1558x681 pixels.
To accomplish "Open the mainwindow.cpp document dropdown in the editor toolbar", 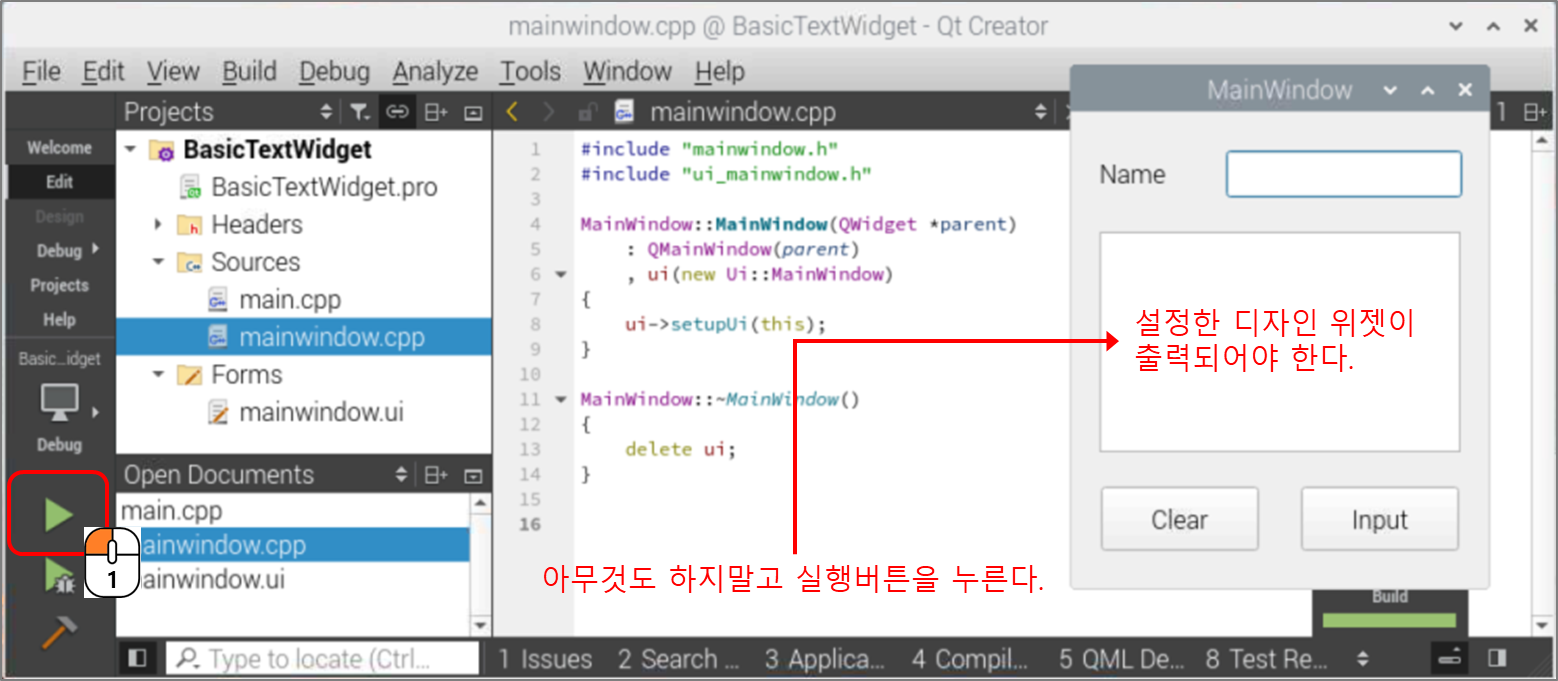I will [x=1041, y=112].
